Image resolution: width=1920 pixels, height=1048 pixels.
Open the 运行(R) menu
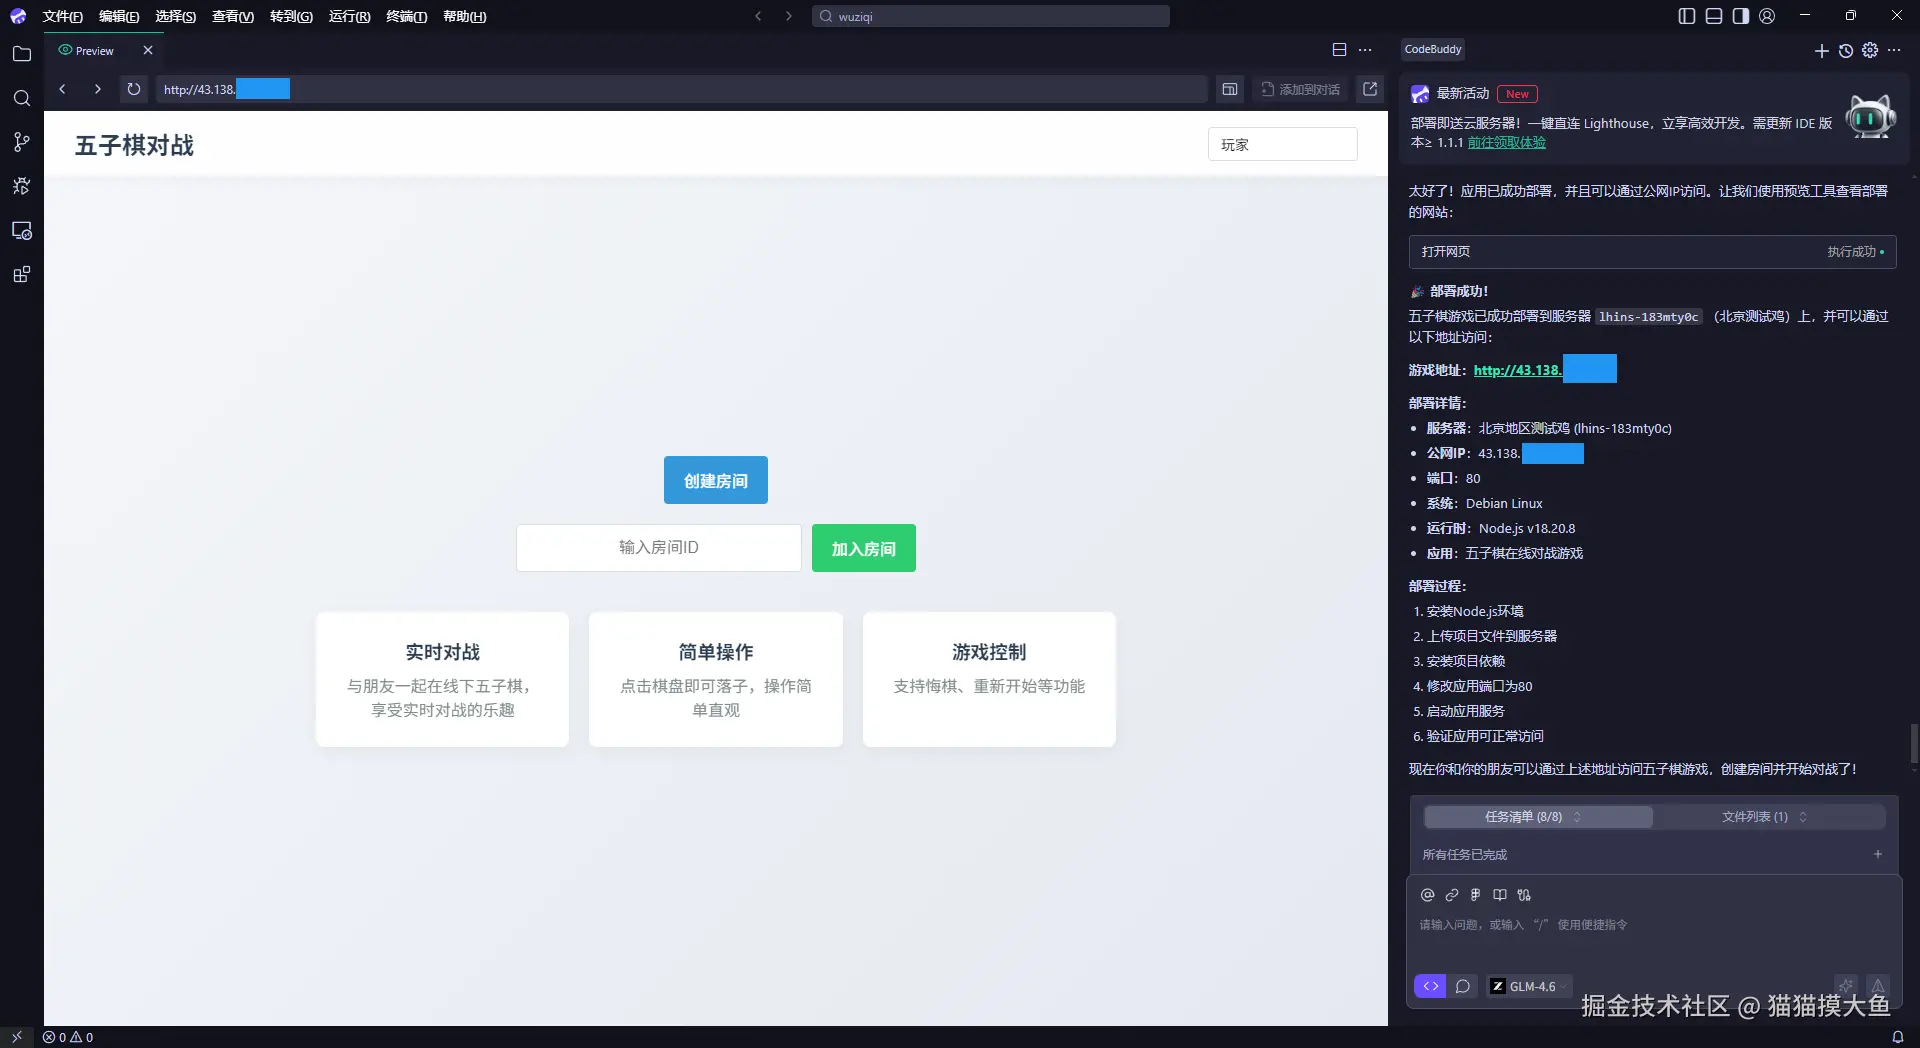coord(349,16)
